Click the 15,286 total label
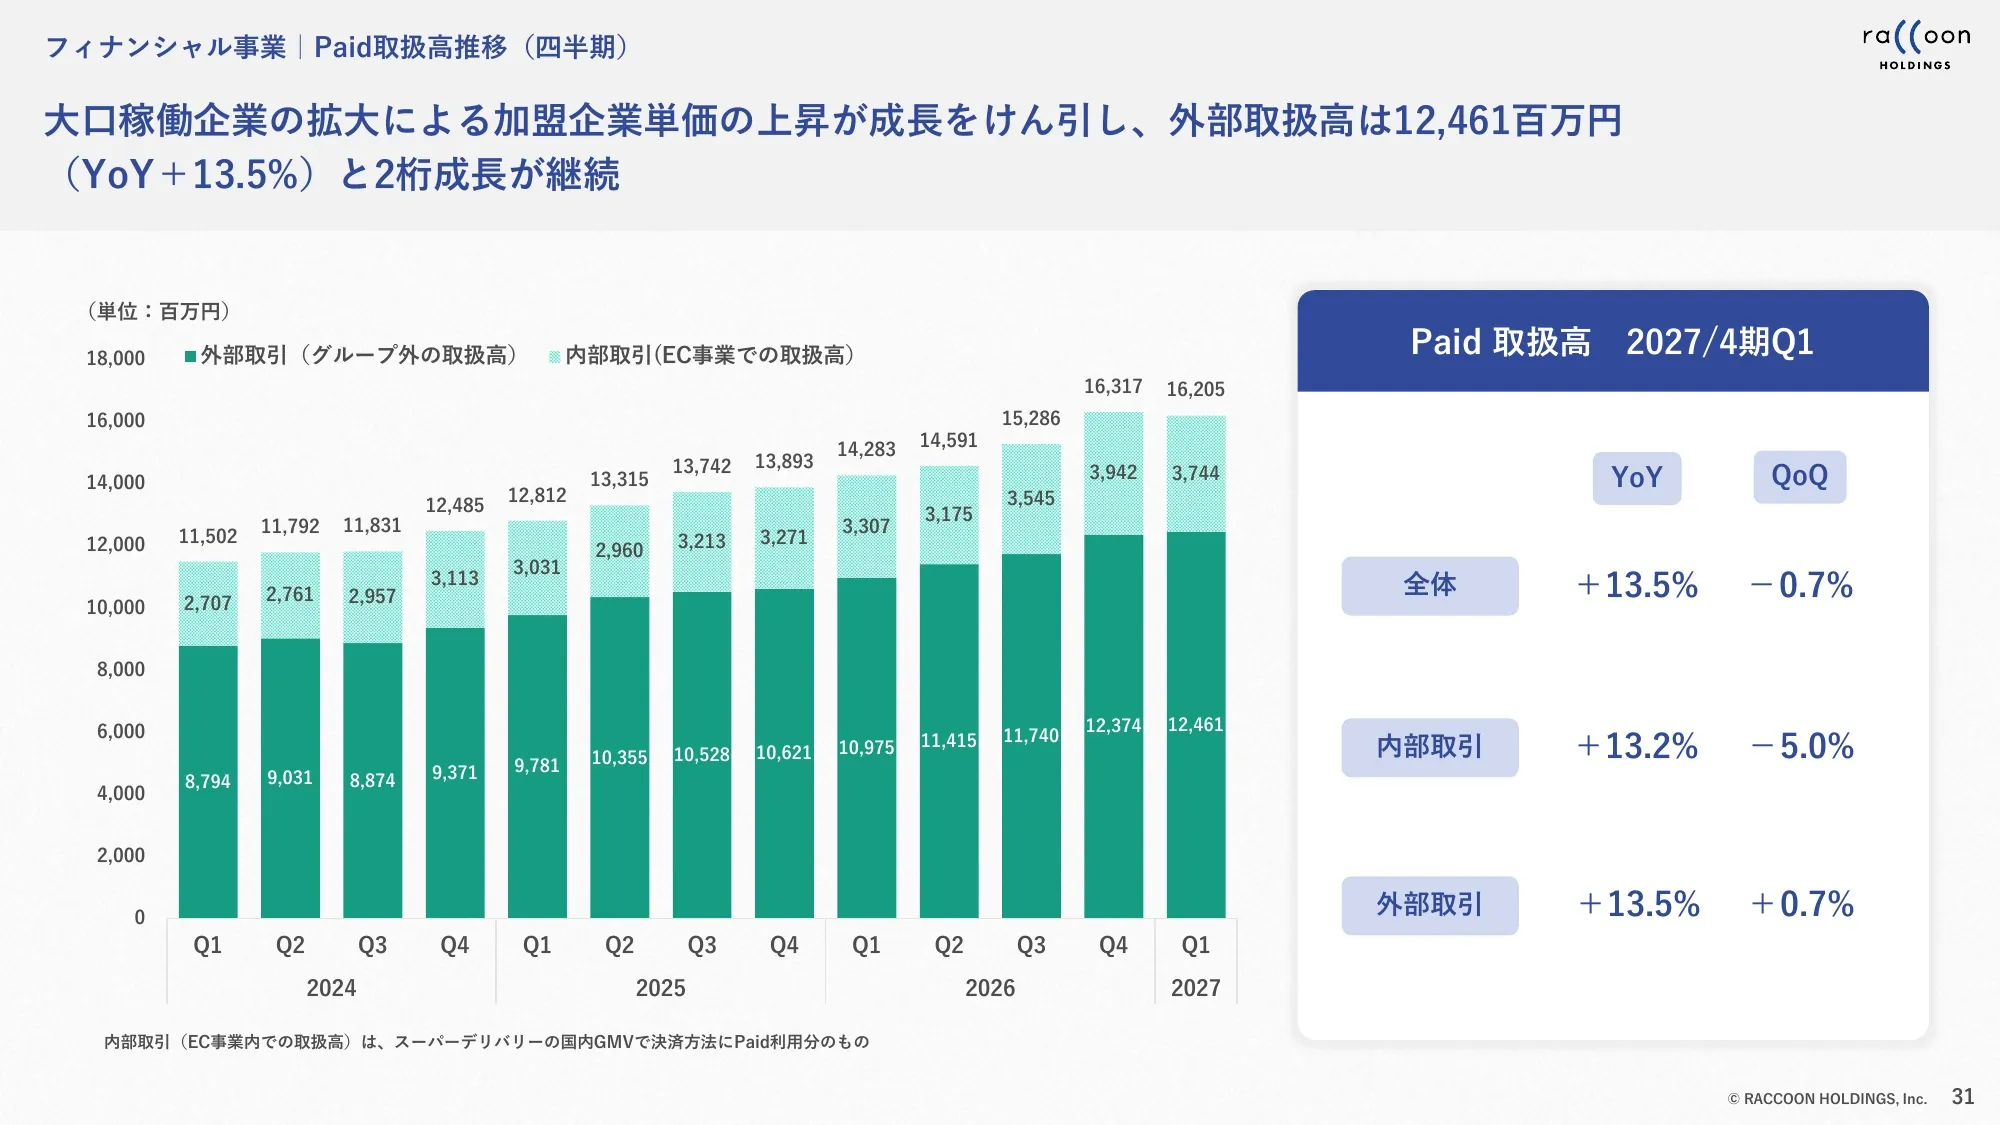Image resolution: width=2000 pixels, height=1125 pixels. pos(1031,419)
